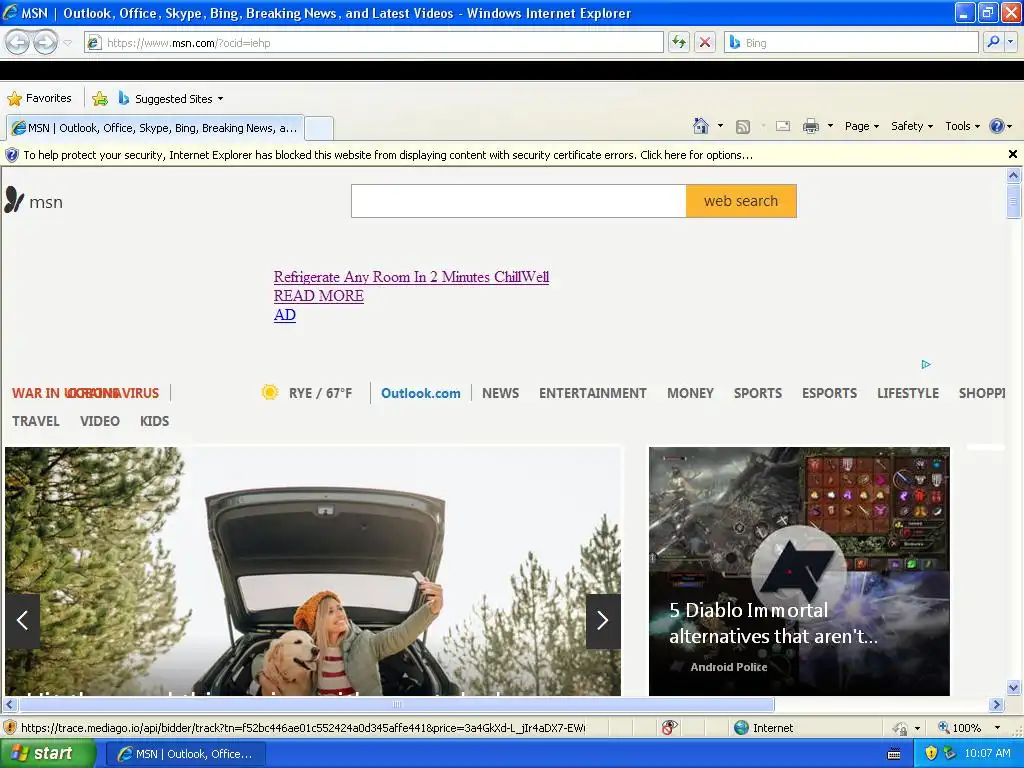Open the recent pages dropdown arrow
The height and width of the screenshot is (768, 1024).
(x=67, y=43)
